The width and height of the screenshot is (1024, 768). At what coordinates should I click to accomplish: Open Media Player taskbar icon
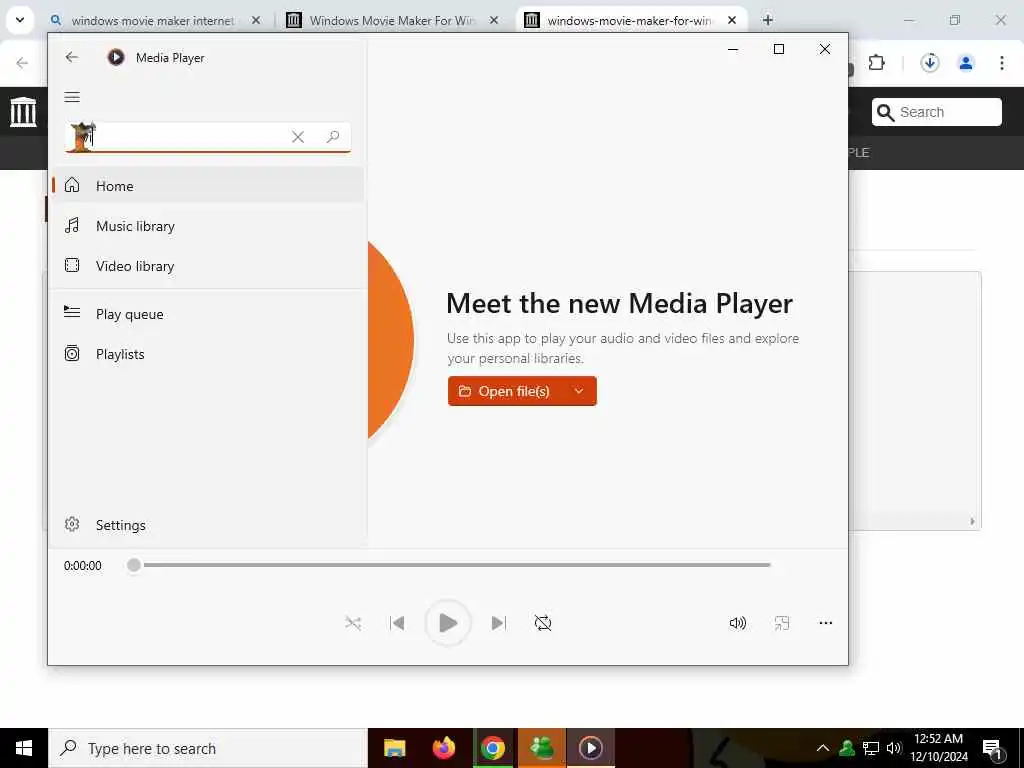590,748
